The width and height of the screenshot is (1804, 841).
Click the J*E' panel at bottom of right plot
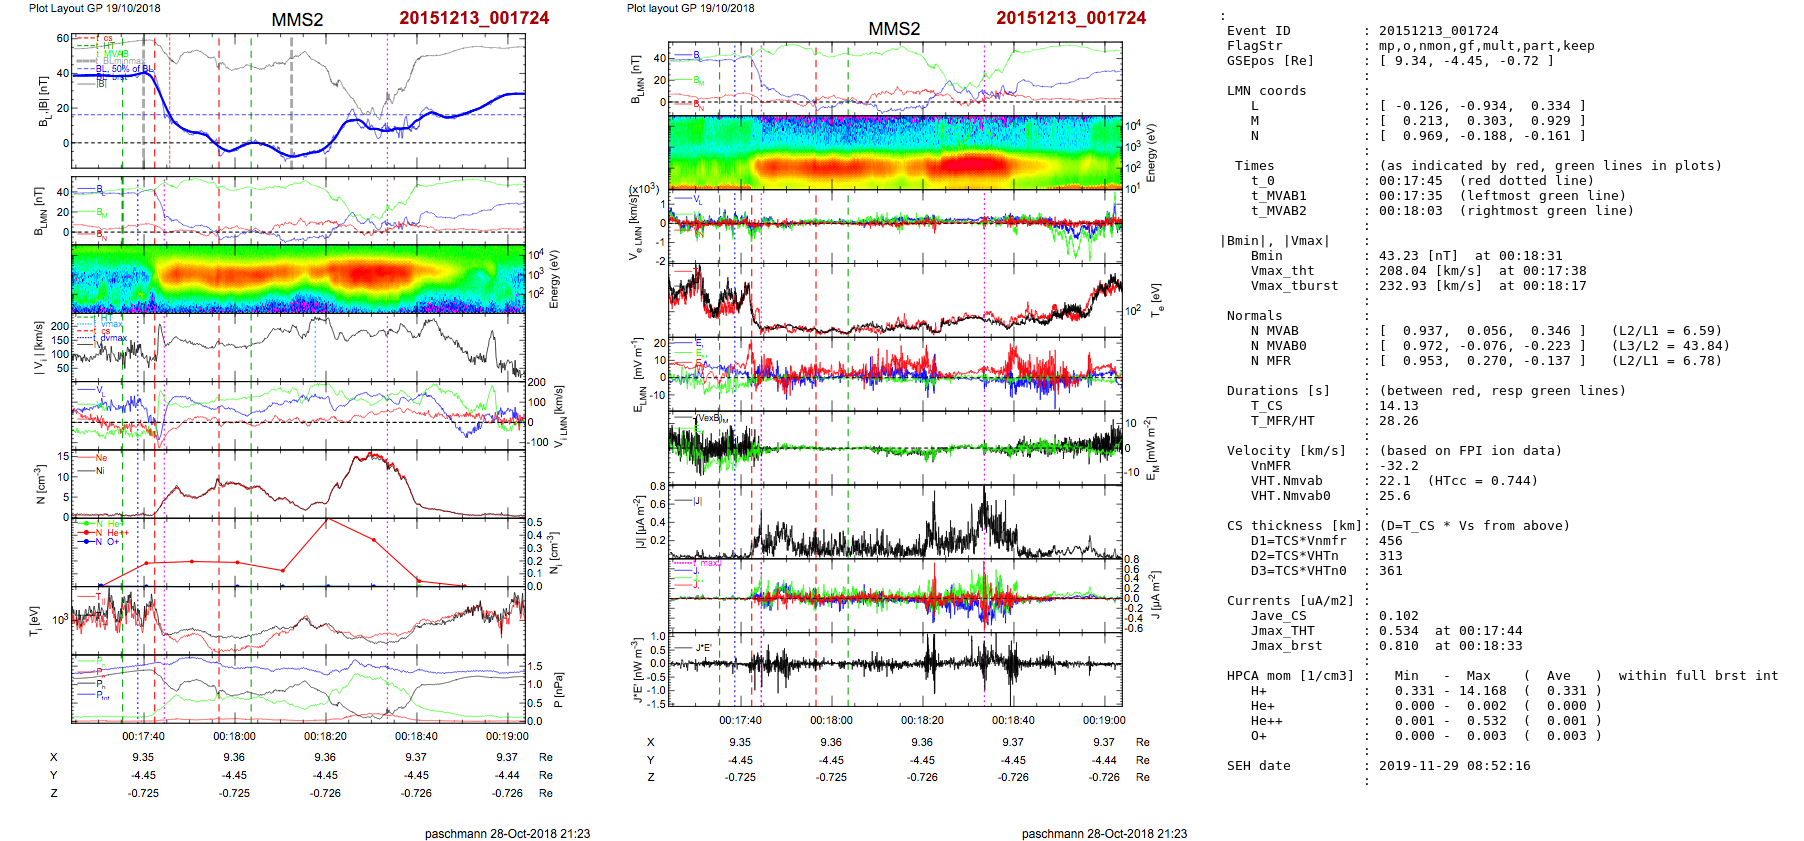pyautogui.click(x=895, y=669)
